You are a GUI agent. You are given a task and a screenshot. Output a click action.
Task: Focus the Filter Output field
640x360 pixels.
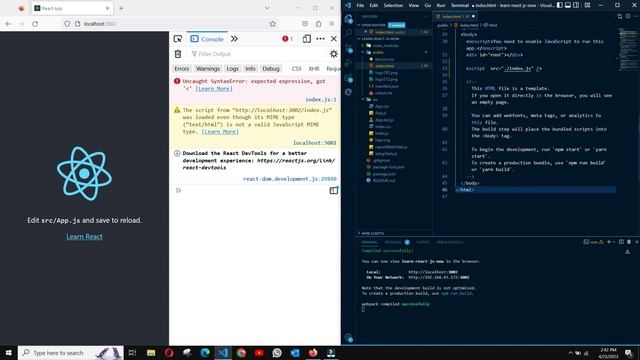257,54
